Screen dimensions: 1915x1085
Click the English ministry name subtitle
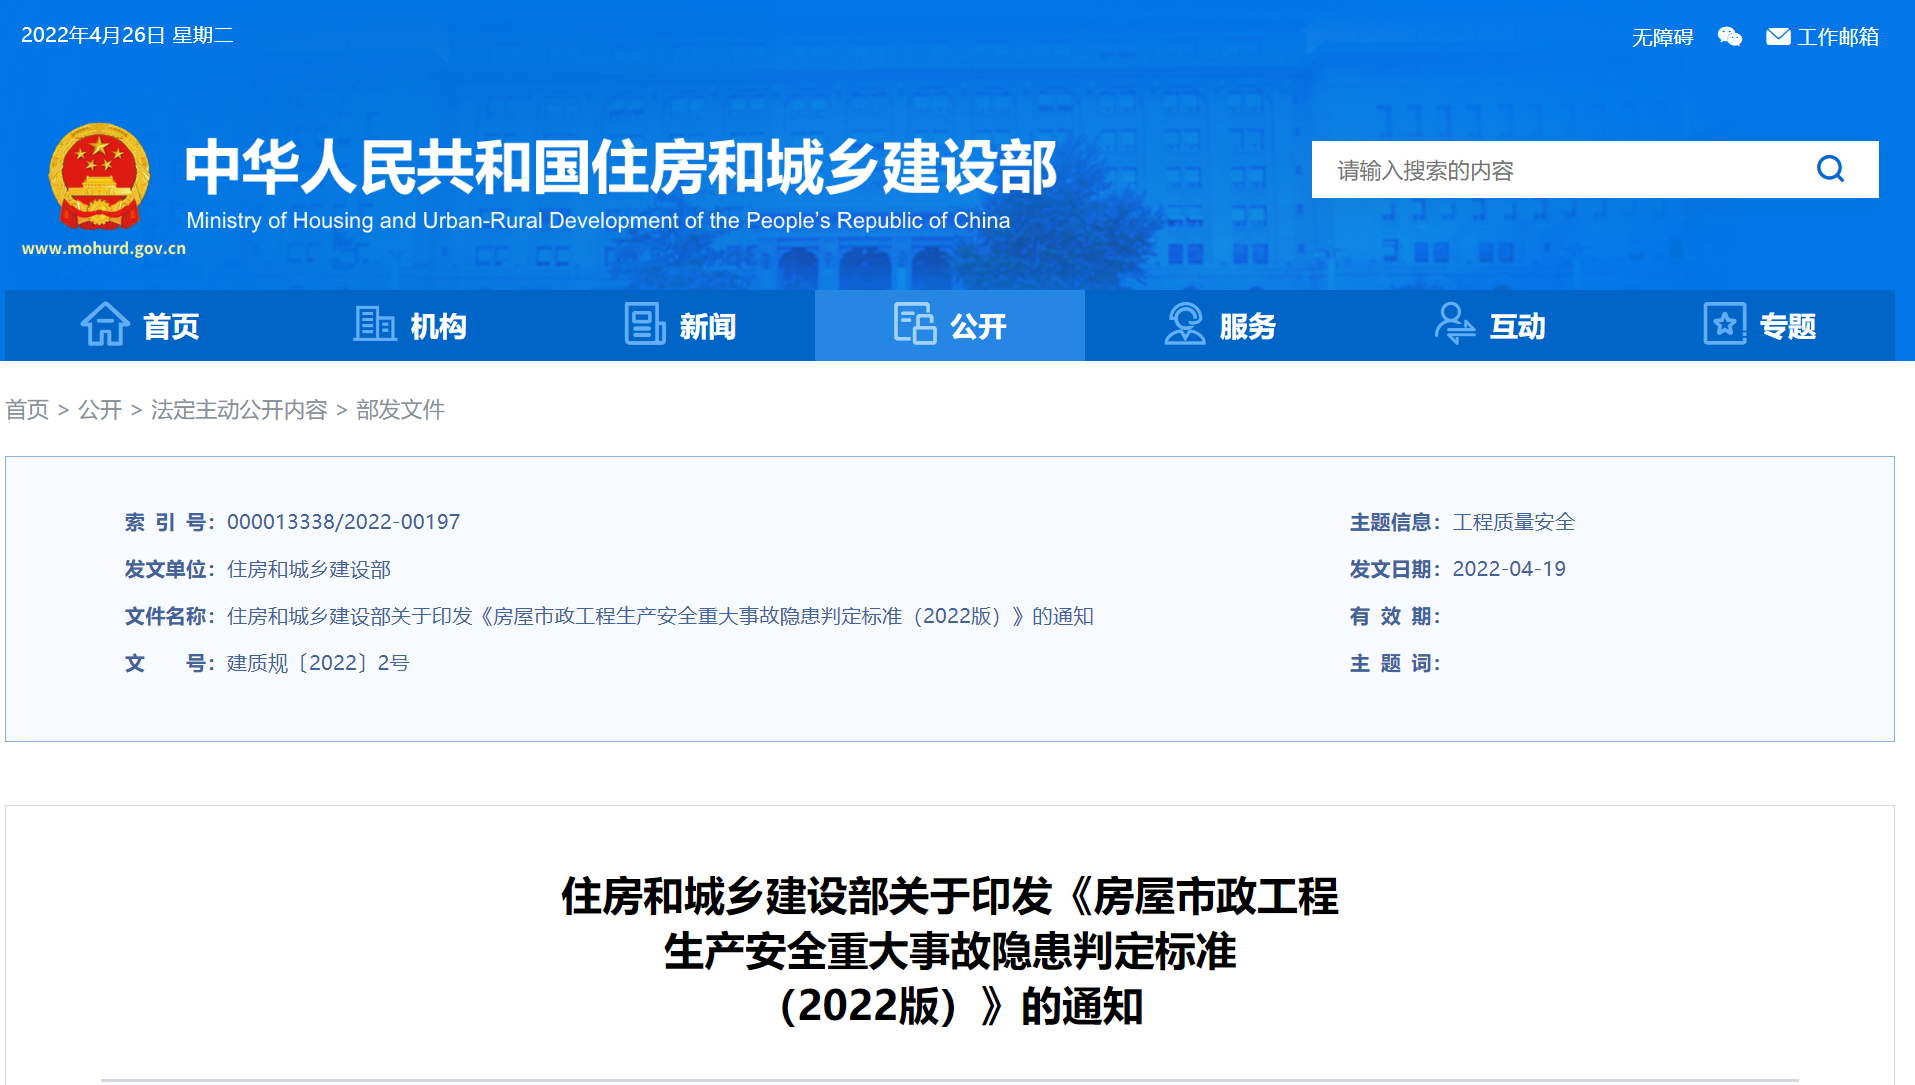point(598,221)
